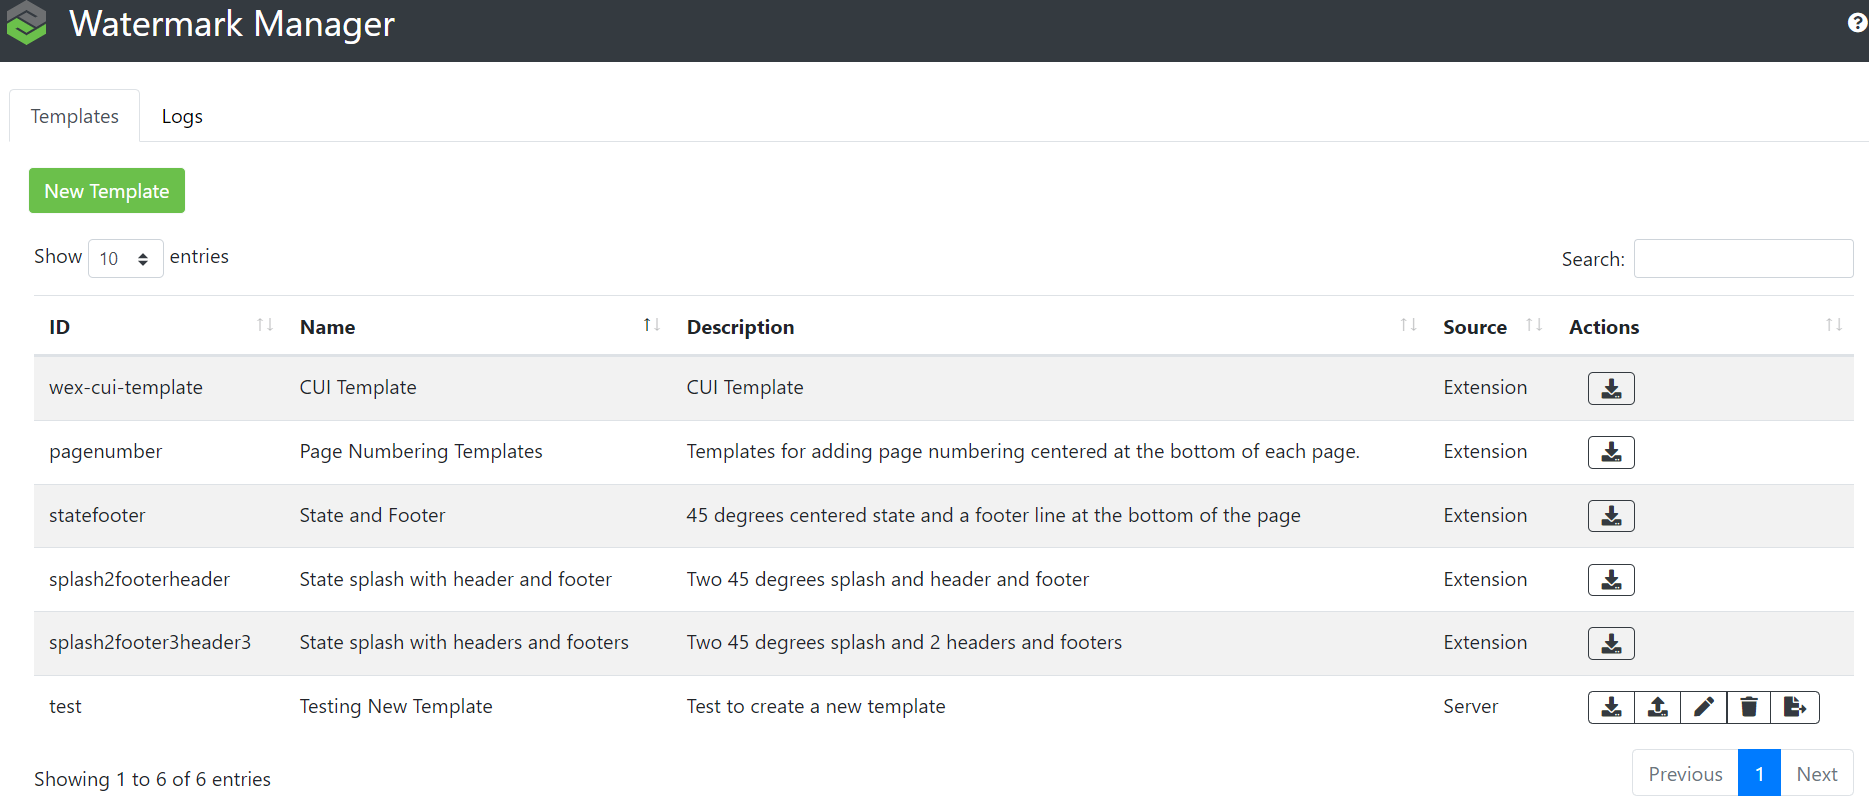
Task: Click 'State splash with header and footer' name
Action: [x=455, y=580]
